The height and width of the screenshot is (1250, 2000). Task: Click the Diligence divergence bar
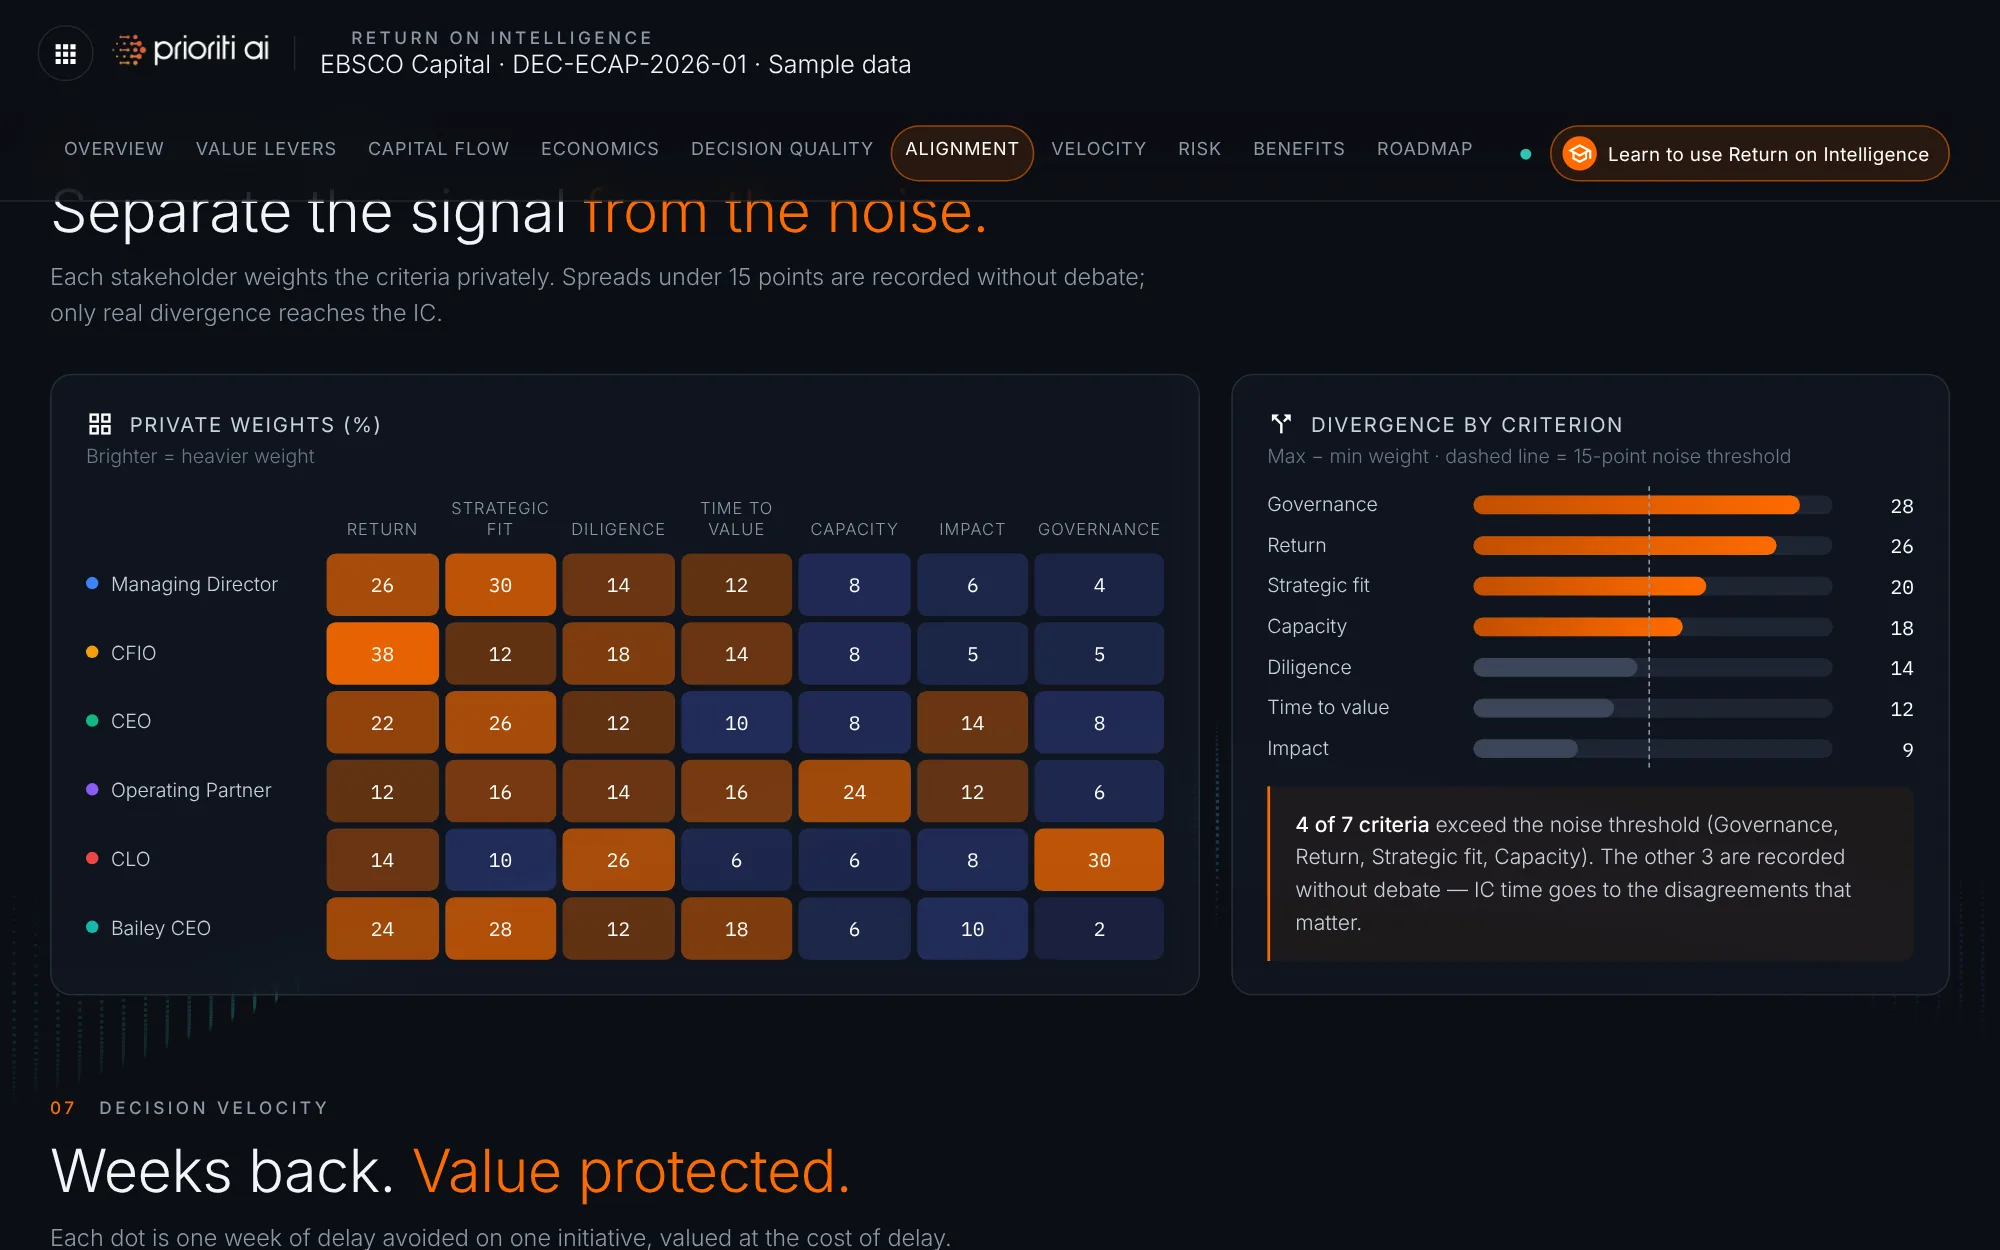tap(1652, 667)
